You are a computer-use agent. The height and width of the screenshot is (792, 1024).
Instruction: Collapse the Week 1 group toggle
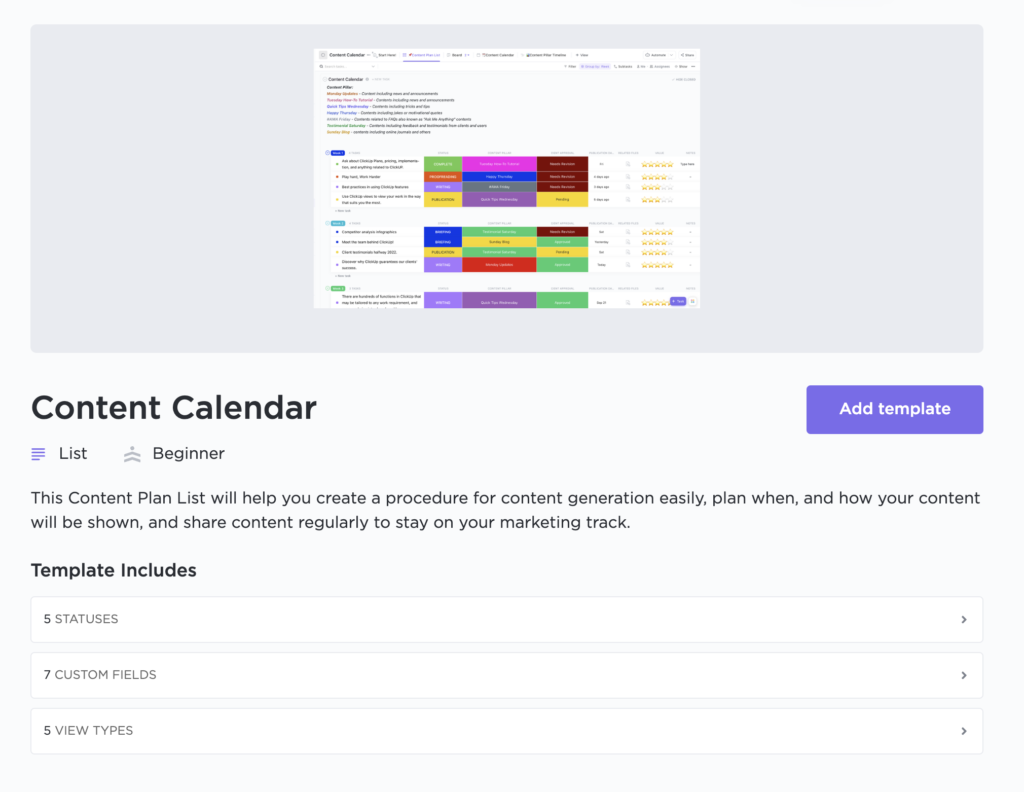328,153
